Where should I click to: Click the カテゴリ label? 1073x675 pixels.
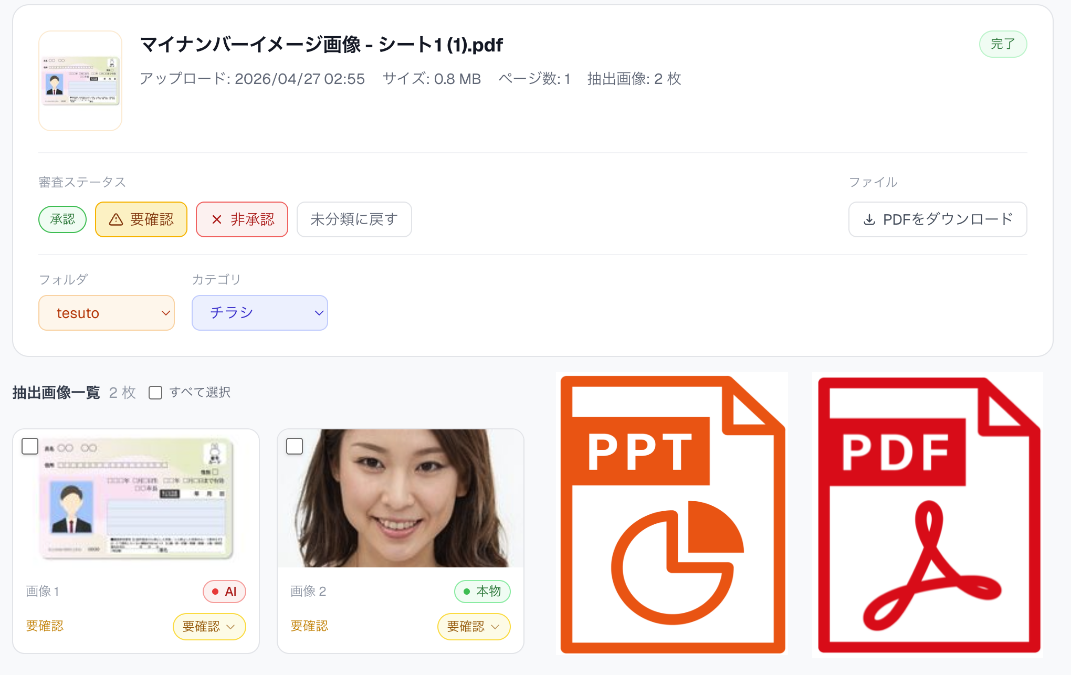(x=216, y=279)
